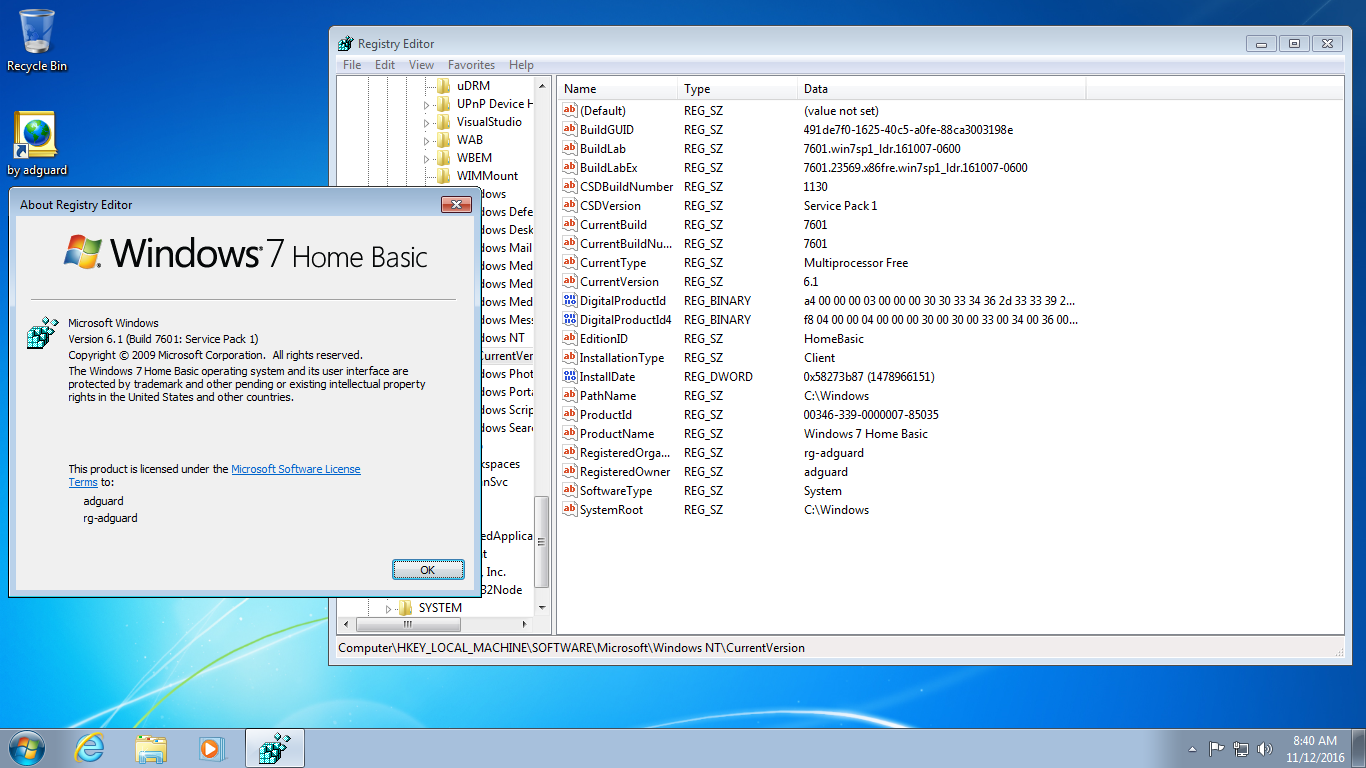Click the CSDVersion value name
Screen dimensions: 1366x768
610,206
